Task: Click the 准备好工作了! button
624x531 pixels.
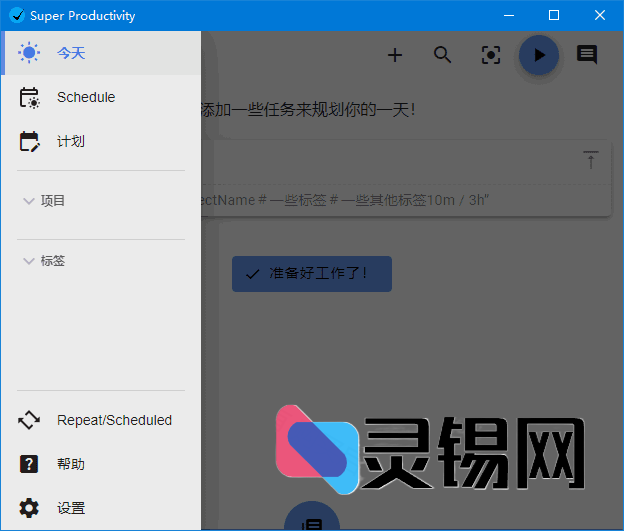Action: click(312, 274)
